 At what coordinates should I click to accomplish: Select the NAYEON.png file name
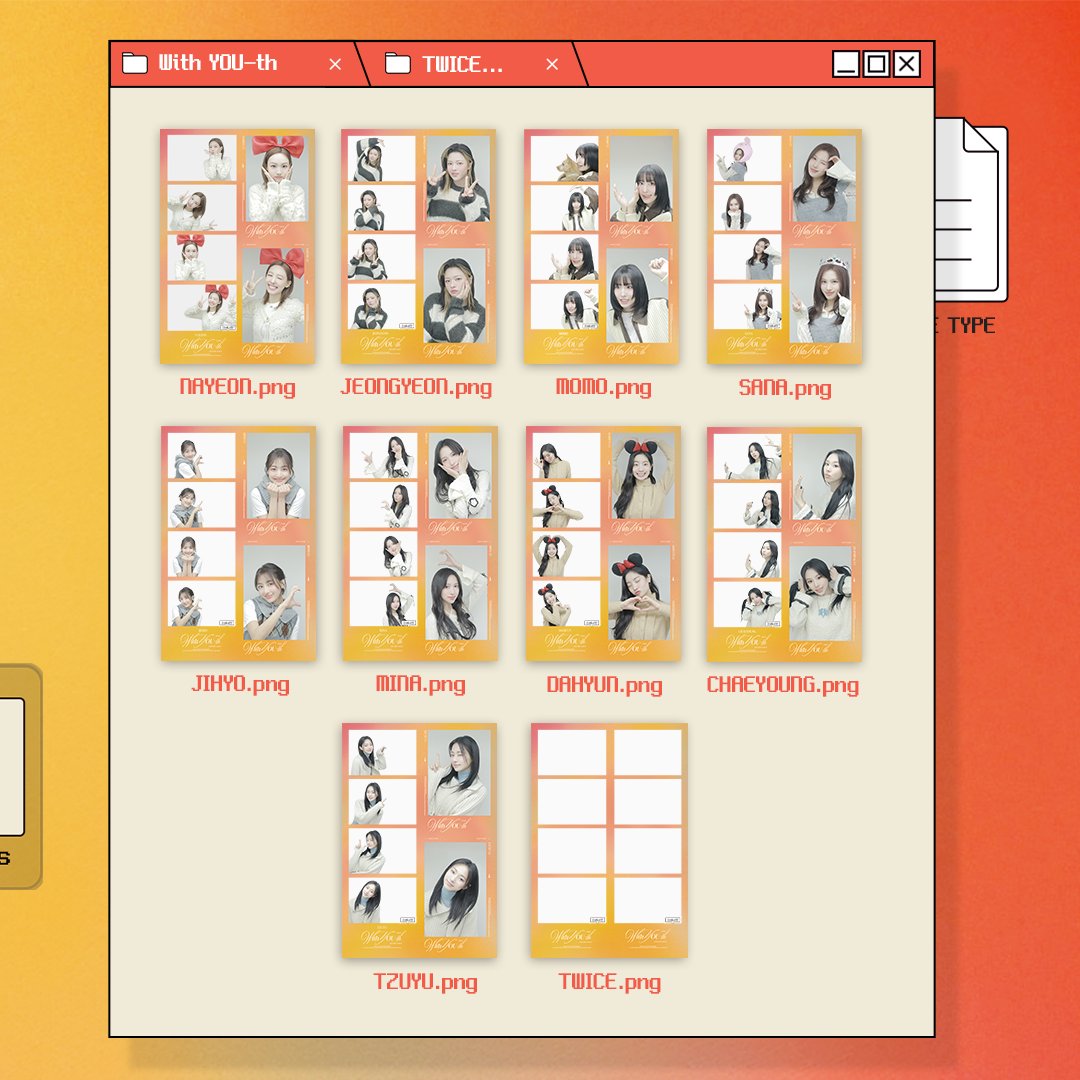pyautogui.click(x=238, y=387)
